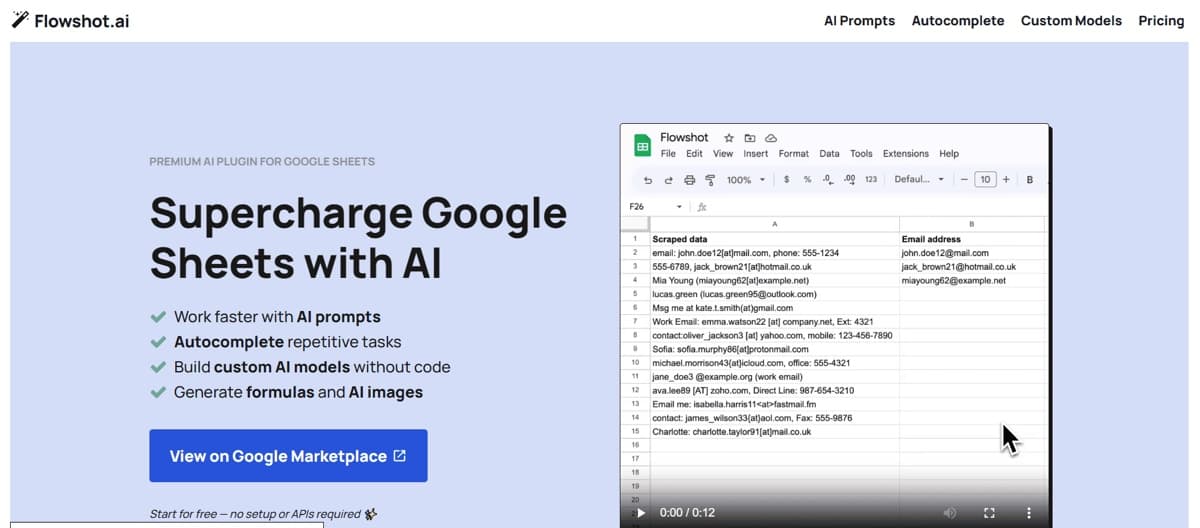Open the Extensions menu
This screenshot has width=1200, height=528.
(x=906, y=154)
